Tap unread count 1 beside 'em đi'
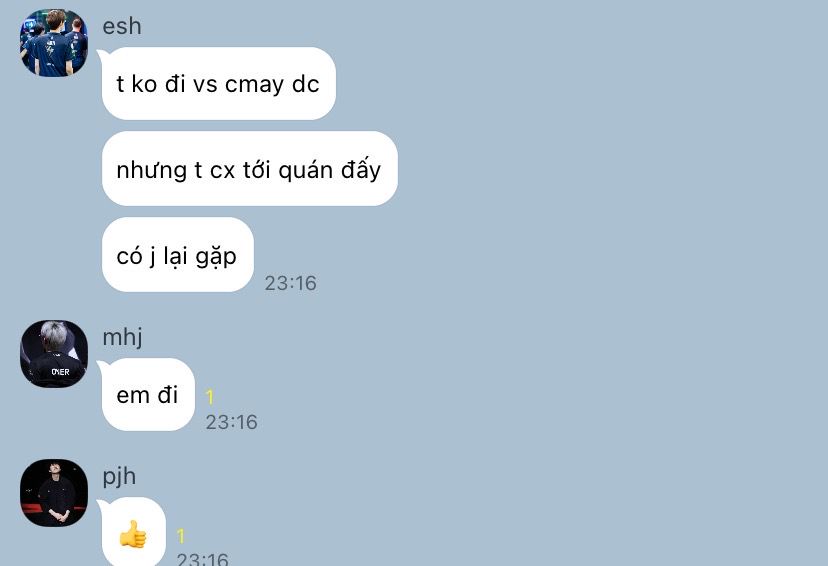This screenshot has height=566, width=828. pos(210,397)
